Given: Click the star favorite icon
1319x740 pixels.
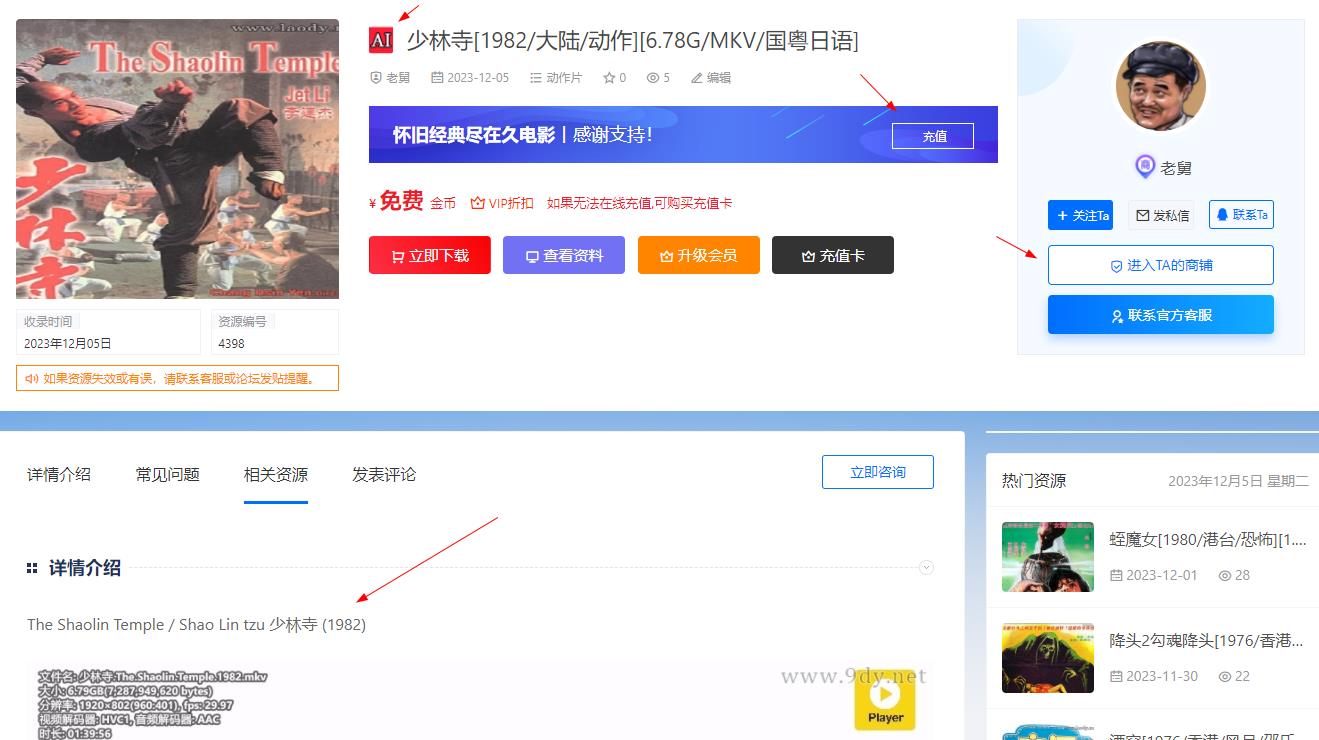Looking at the screenshot, I should click(608, 78).
